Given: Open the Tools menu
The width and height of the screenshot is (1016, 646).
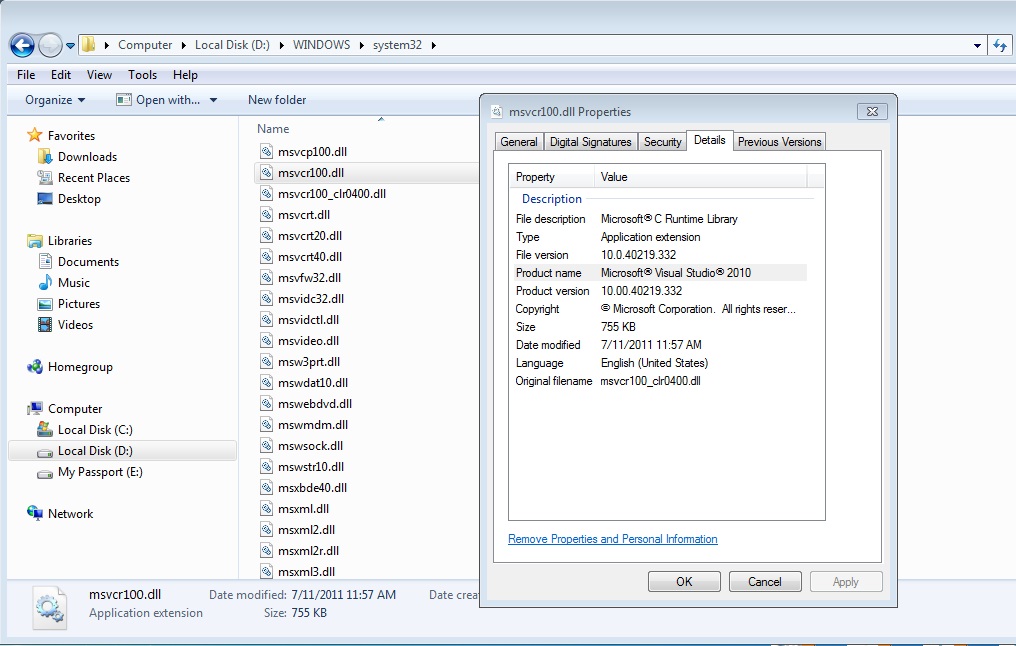Looking at the screenshot, I should pos(142,75).
